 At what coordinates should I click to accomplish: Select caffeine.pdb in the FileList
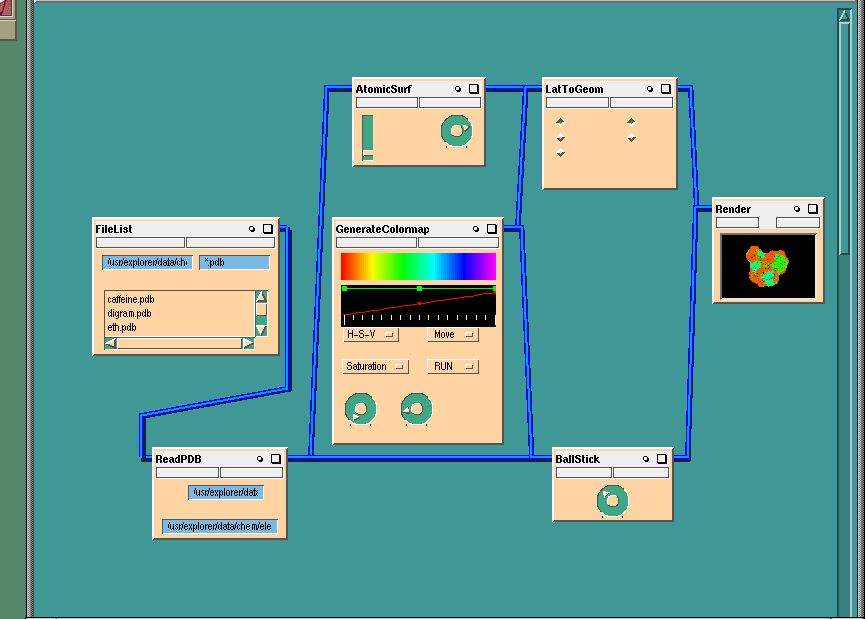tap(131, 299)
